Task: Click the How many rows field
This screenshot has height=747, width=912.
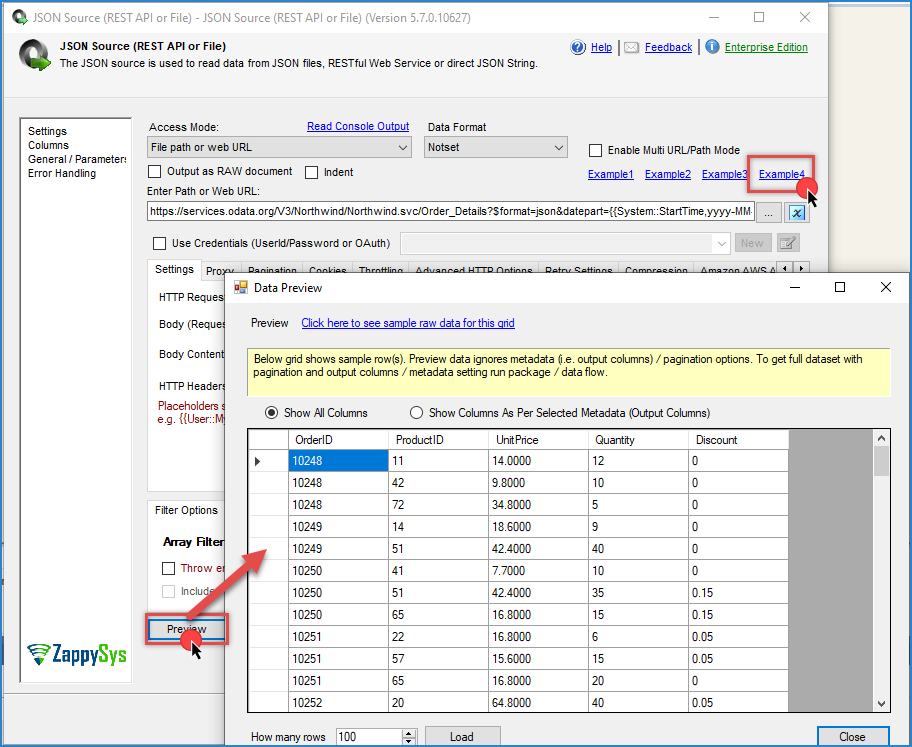Action: tap(369, 737)
